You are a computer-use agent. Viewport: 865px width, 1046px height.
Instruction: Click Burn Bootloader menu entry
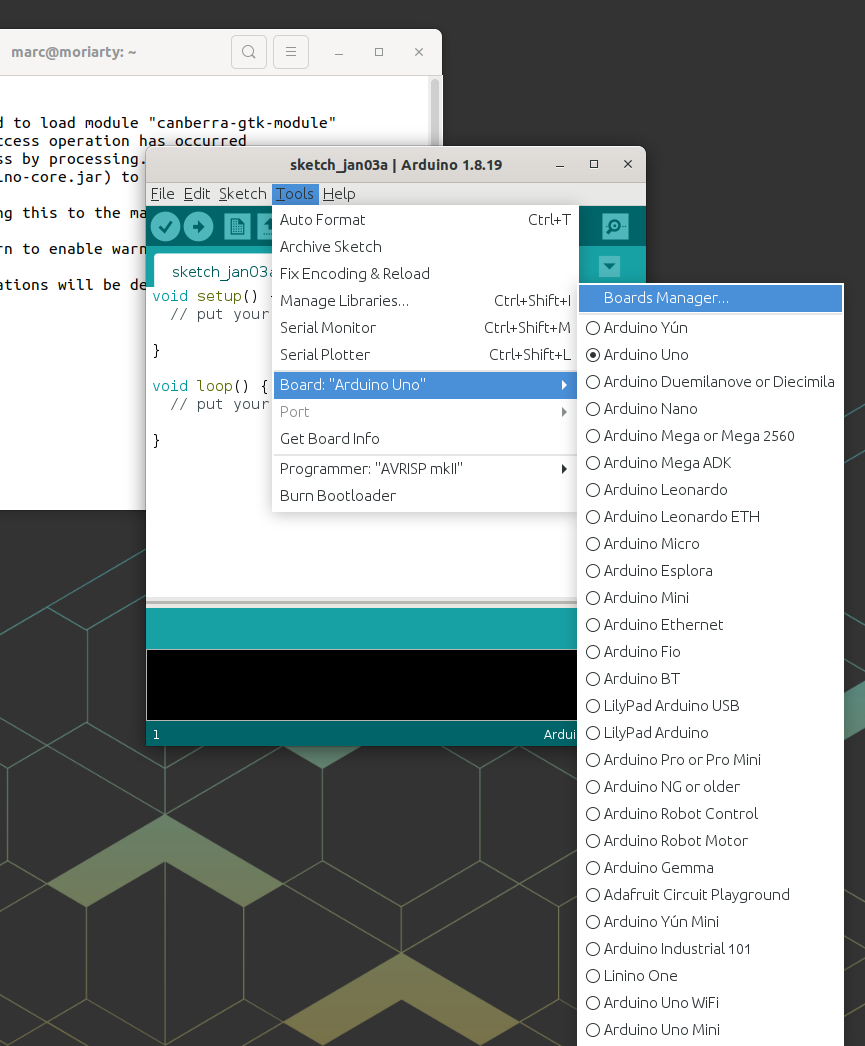425,496
